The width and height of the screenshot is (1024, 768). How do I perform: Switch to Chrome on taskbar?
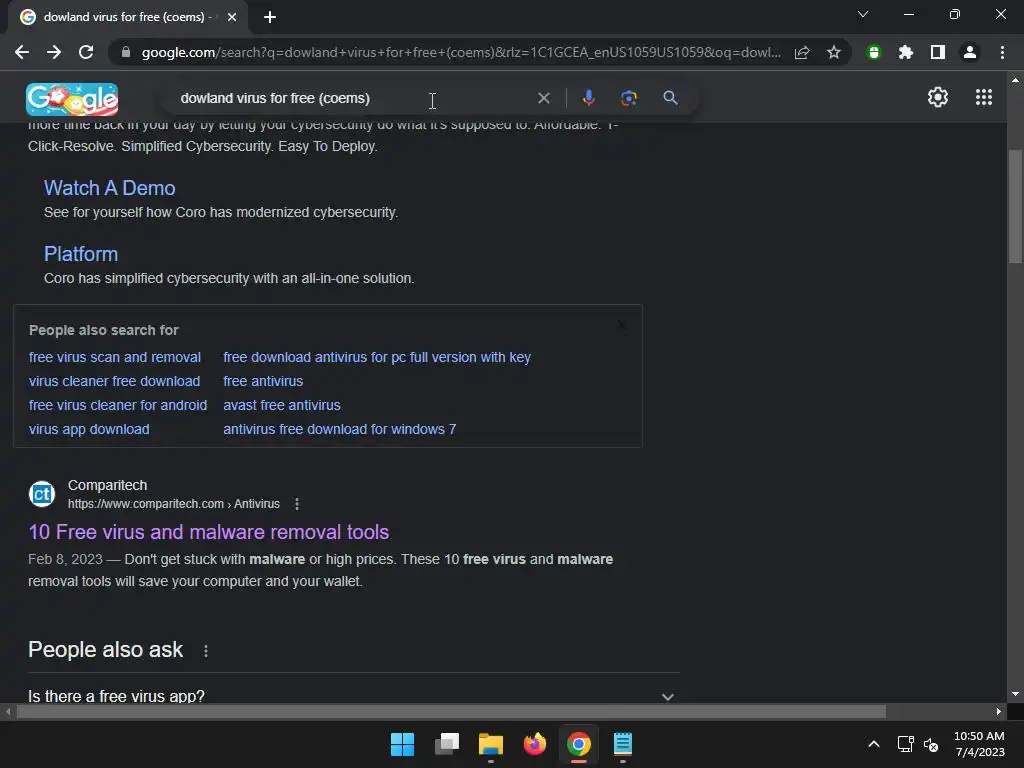[x=579, y=744]
